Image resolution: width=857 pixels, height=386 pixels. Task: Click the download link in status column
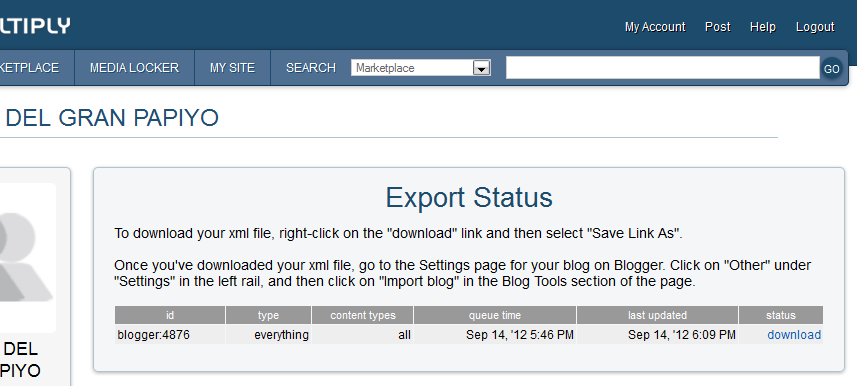[794, 335]
